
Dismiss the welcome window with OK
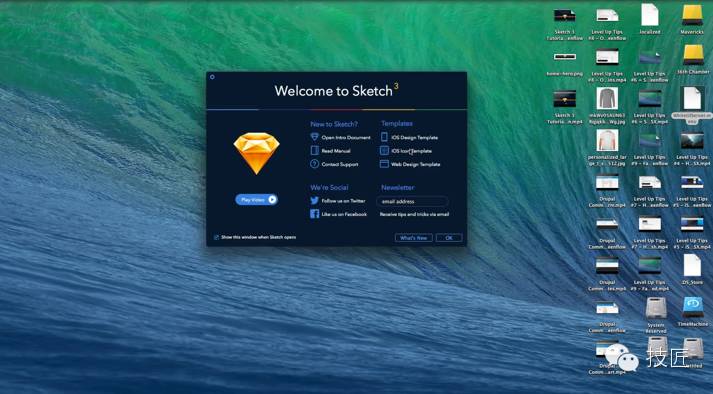pos(449,237)
